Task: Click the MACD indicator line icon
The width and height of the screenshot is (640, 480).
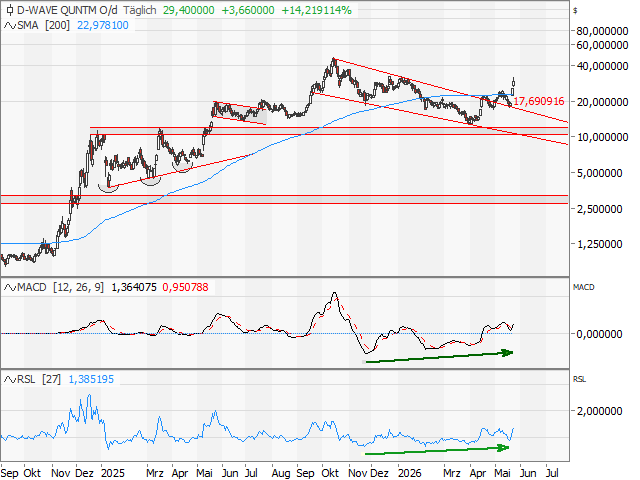Action: pos(10,288)
